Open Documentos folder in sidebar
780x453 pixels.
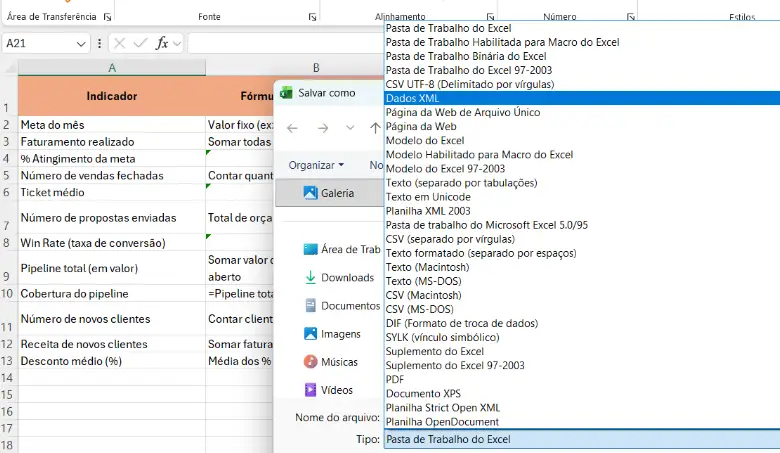coord(342,305)
